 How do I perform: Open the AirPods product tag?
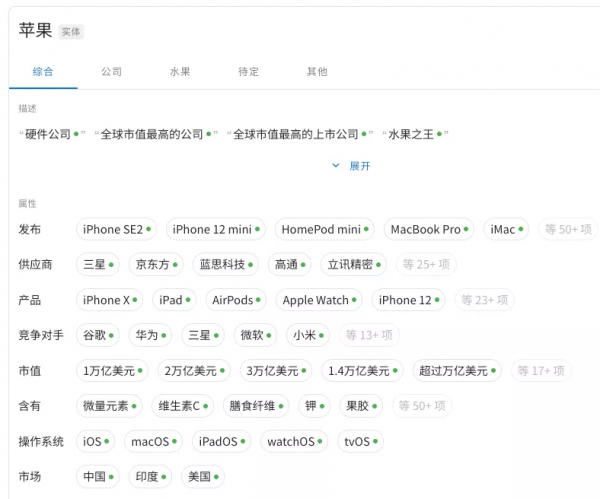pos(236,300)
